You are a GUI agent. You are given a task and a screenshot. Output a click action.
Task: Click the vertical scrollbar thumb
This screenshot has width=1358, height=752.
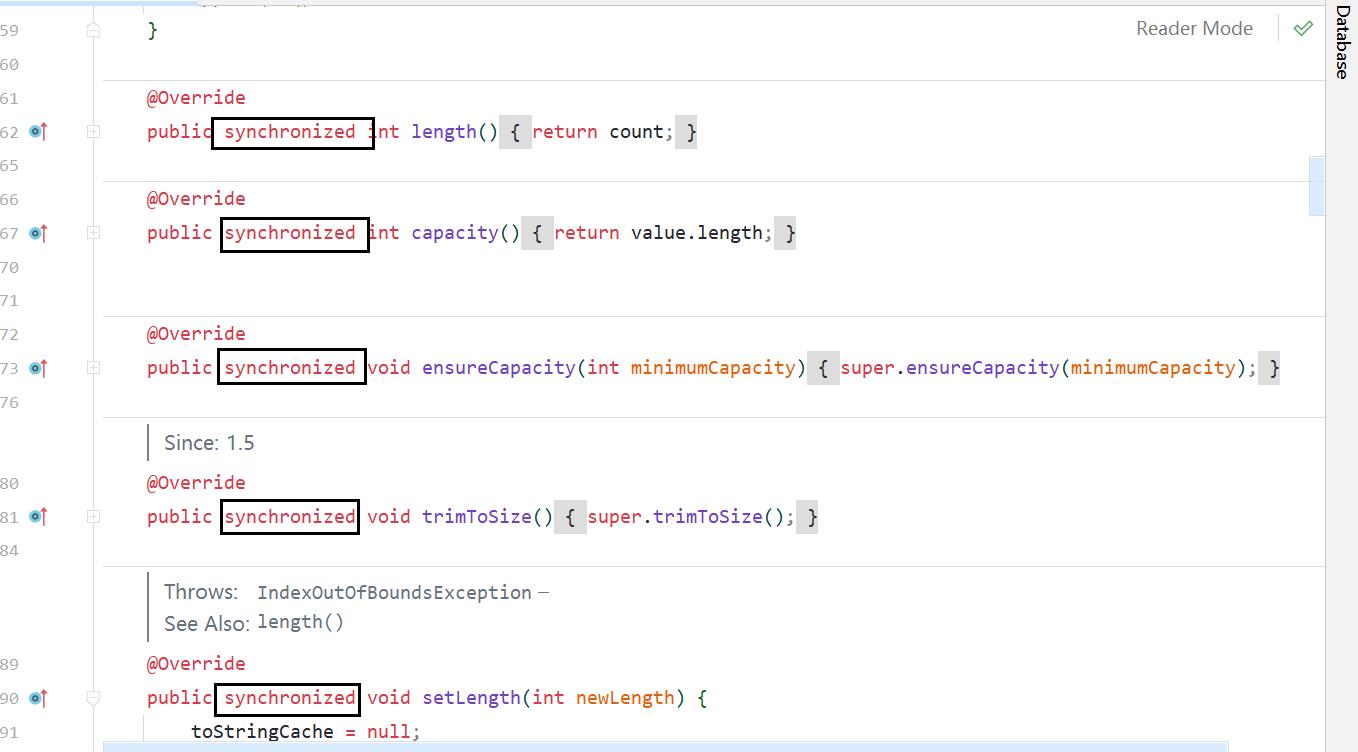pos(1317,185)
